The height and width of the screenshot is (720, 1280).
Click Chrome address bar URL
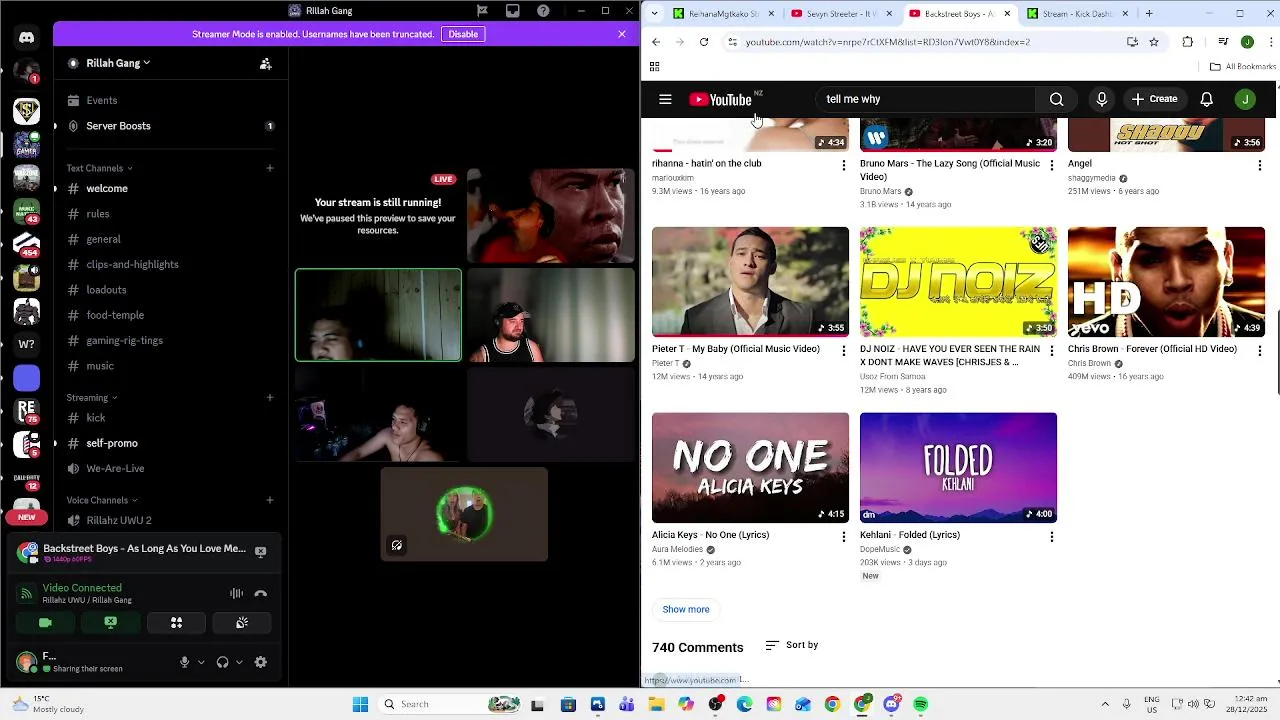pos(887,42)
